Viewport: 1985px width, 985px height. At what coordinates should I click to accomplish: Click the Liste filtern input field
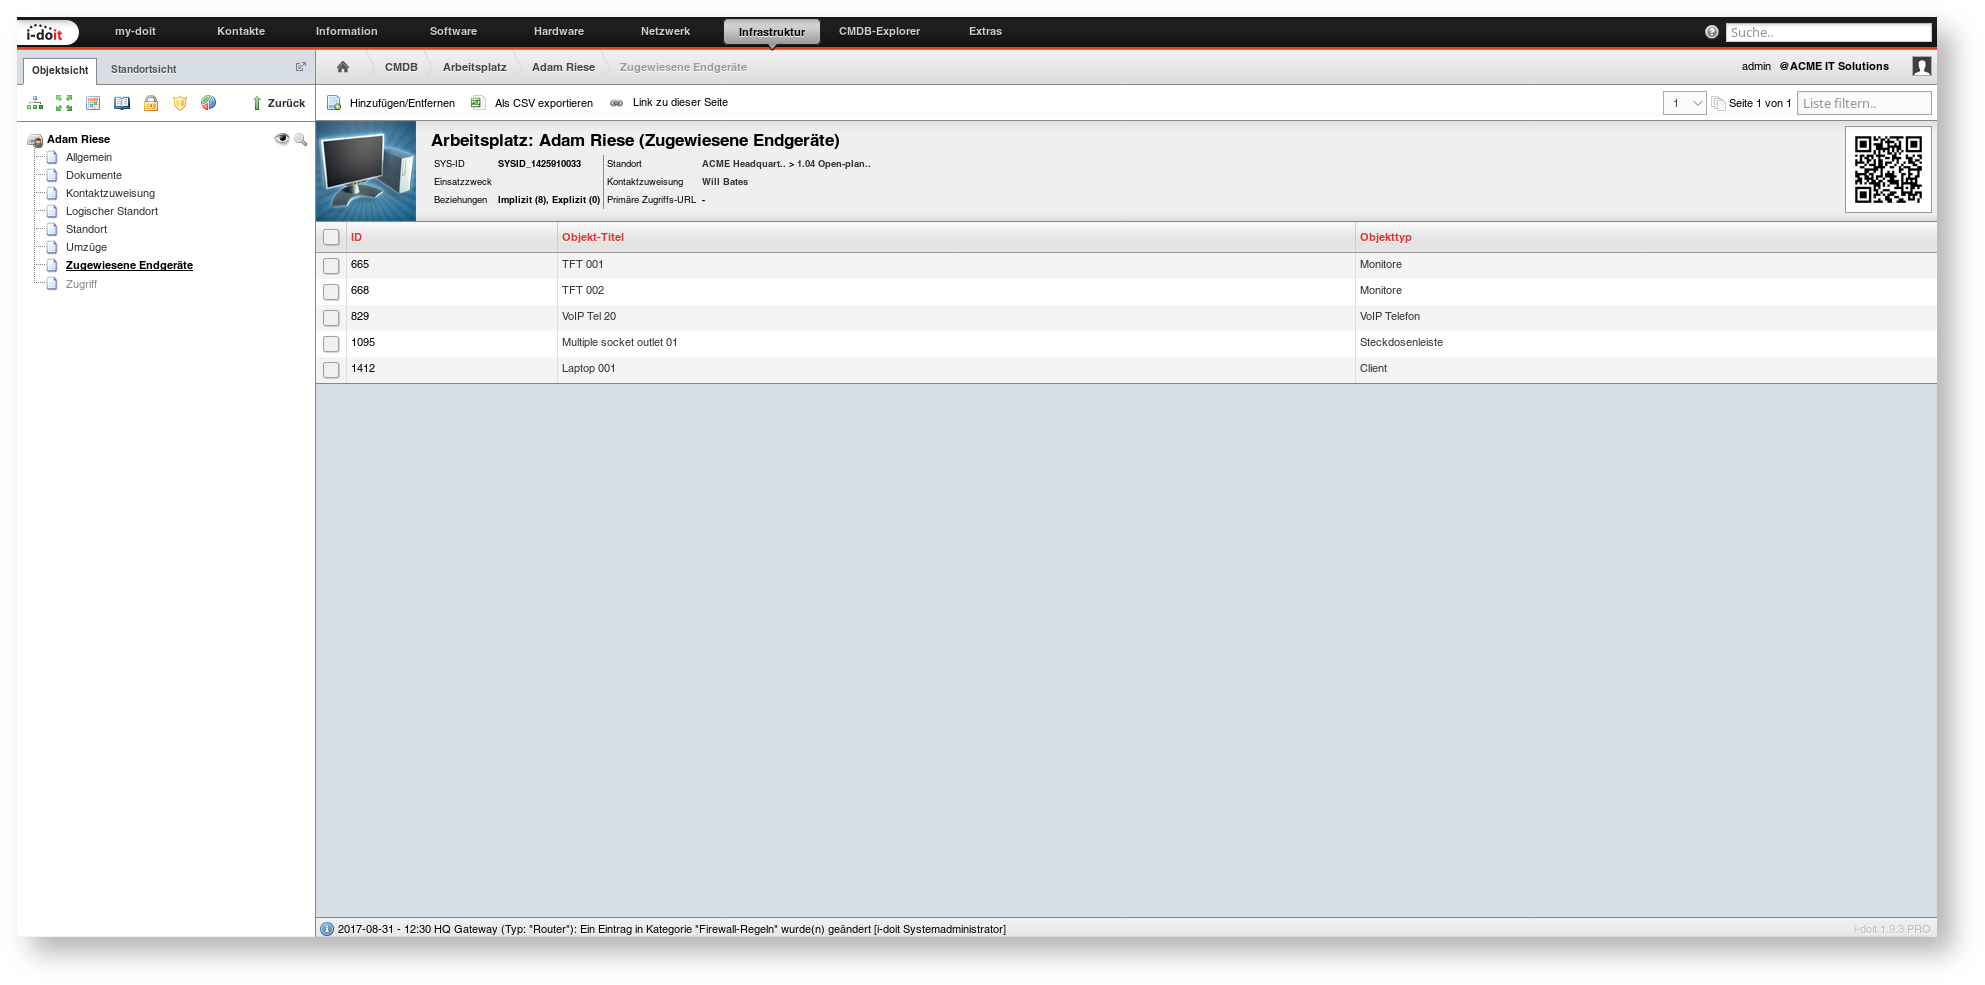point(1863,103)
